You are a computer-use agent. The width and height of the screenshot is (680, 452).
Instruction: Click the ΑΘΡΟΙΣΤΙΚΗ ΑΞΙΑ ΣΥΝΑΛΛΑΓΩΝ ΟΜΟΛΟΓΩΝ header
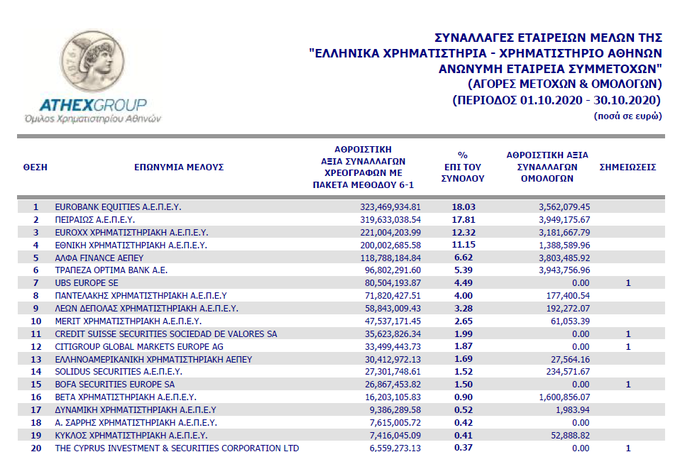547,167
